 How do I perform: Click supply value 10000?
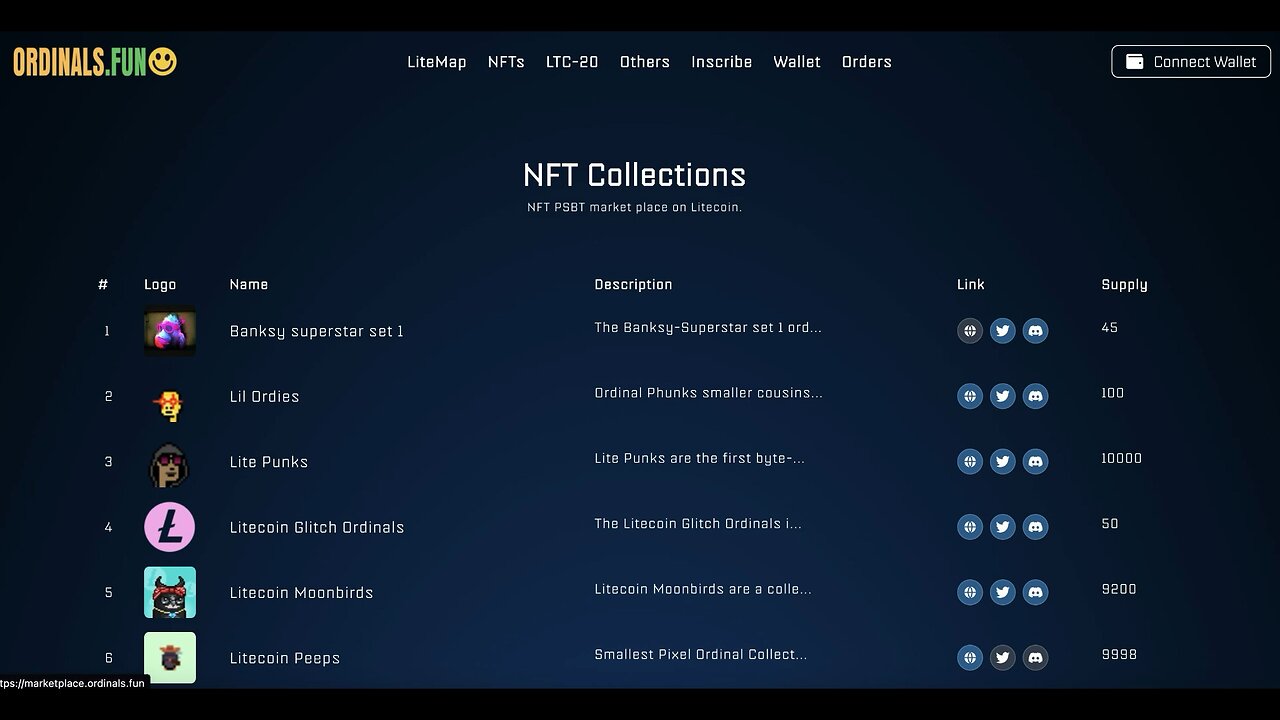coord(1122,458)
